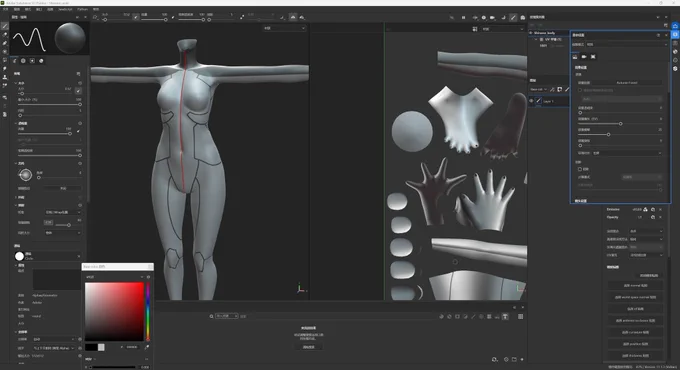This screenshot has width=680, height=370.
Task: Toggle flow pen pressure button in properties
Action: pos(78,131)
